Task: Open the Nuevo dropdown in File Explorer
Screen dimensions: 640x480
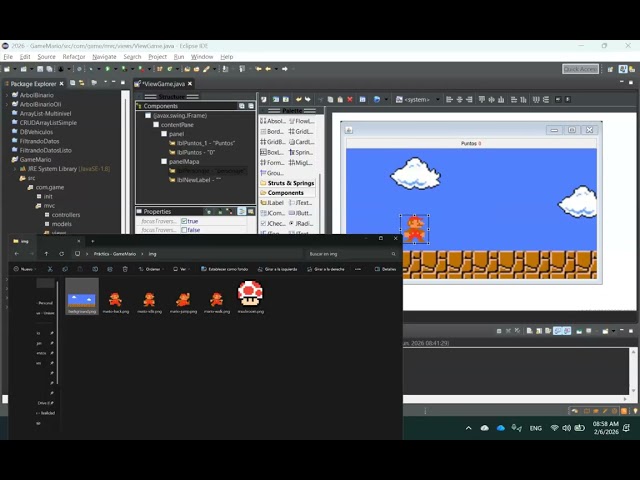Action: point(24,269)
